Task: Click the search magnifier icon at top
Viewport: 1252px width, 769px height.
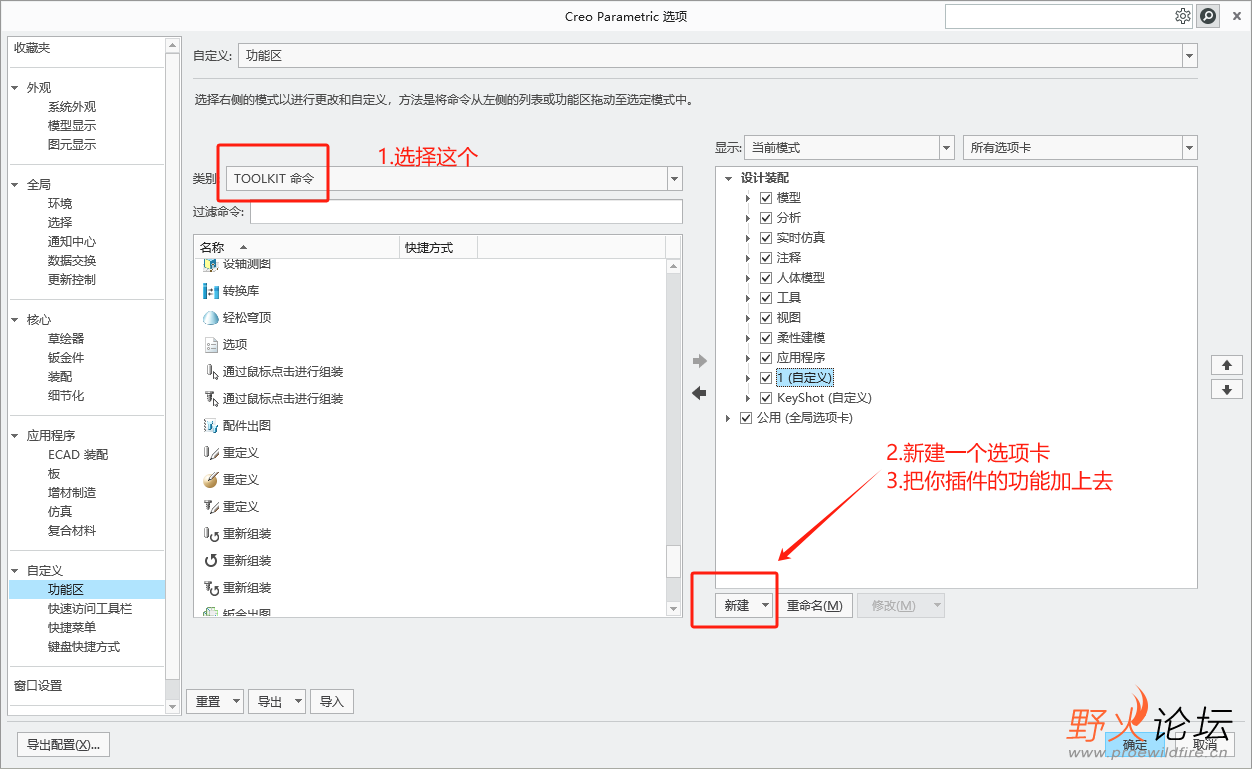Action: click(1208, 16)
